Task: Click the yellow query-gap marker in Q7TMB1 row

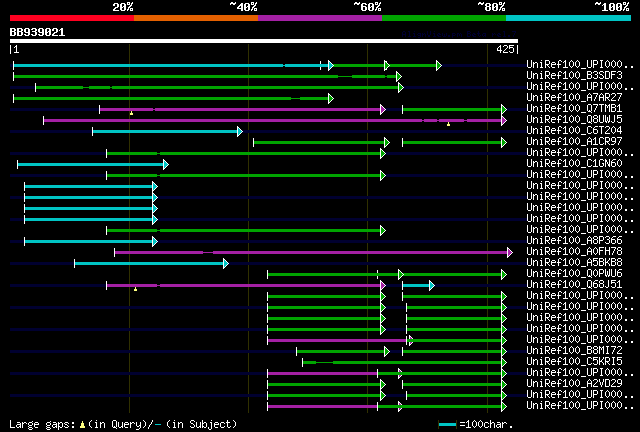Action: tap(131, 113)
